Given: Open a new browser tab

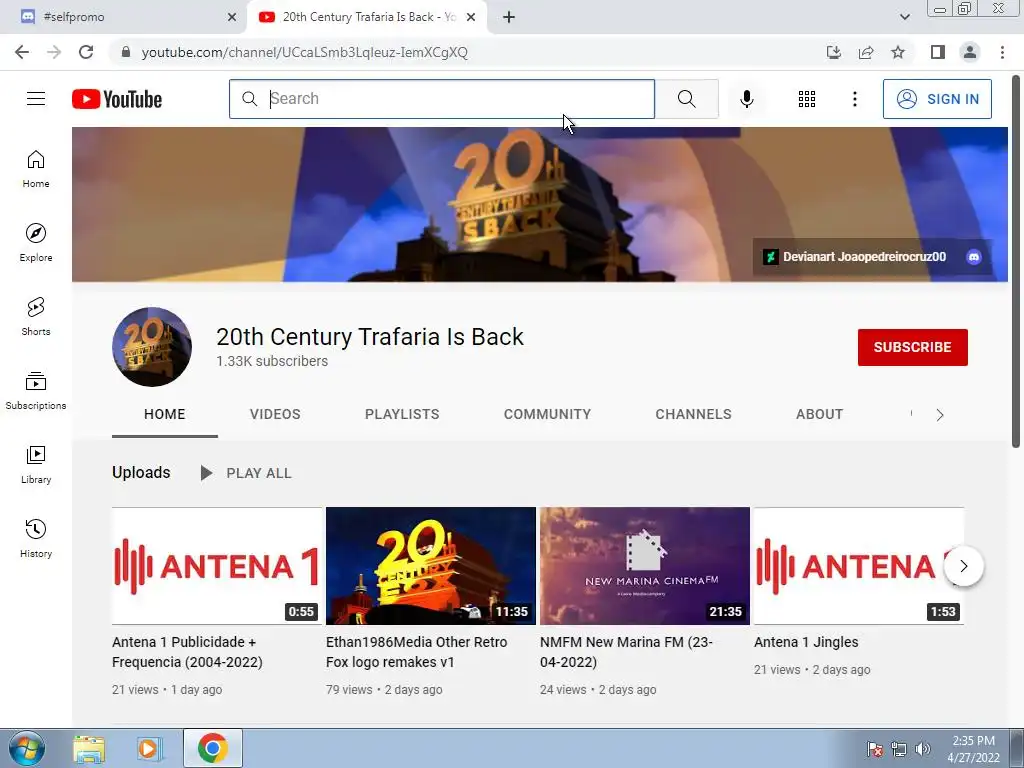Looking at the screenshot, I should coord(509,17).
